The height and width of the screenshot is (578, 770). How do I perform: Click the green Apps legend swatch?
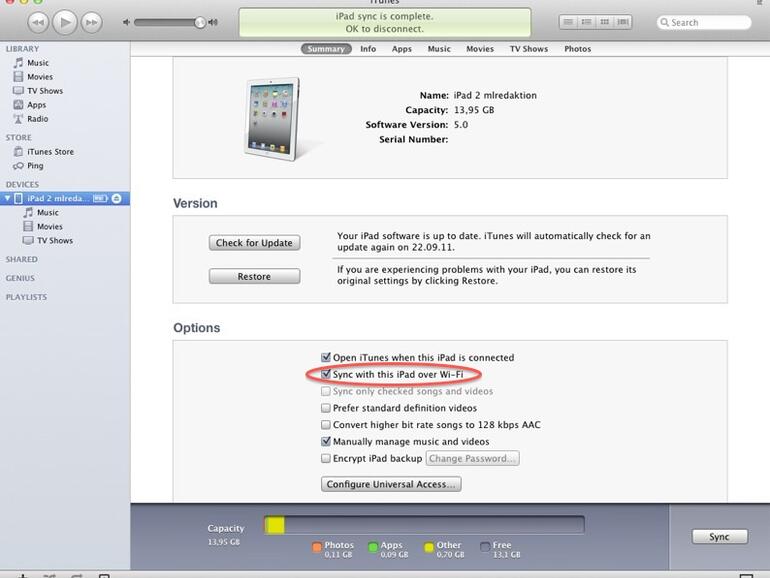(373, 547)
